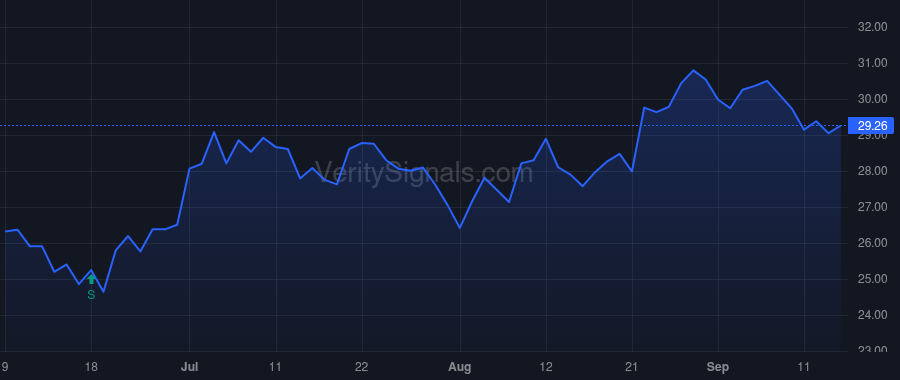Image resolution: width=900 pixels, height=380 pixels.
Task: Click the current price label 29.26
Action: point(871,125)
